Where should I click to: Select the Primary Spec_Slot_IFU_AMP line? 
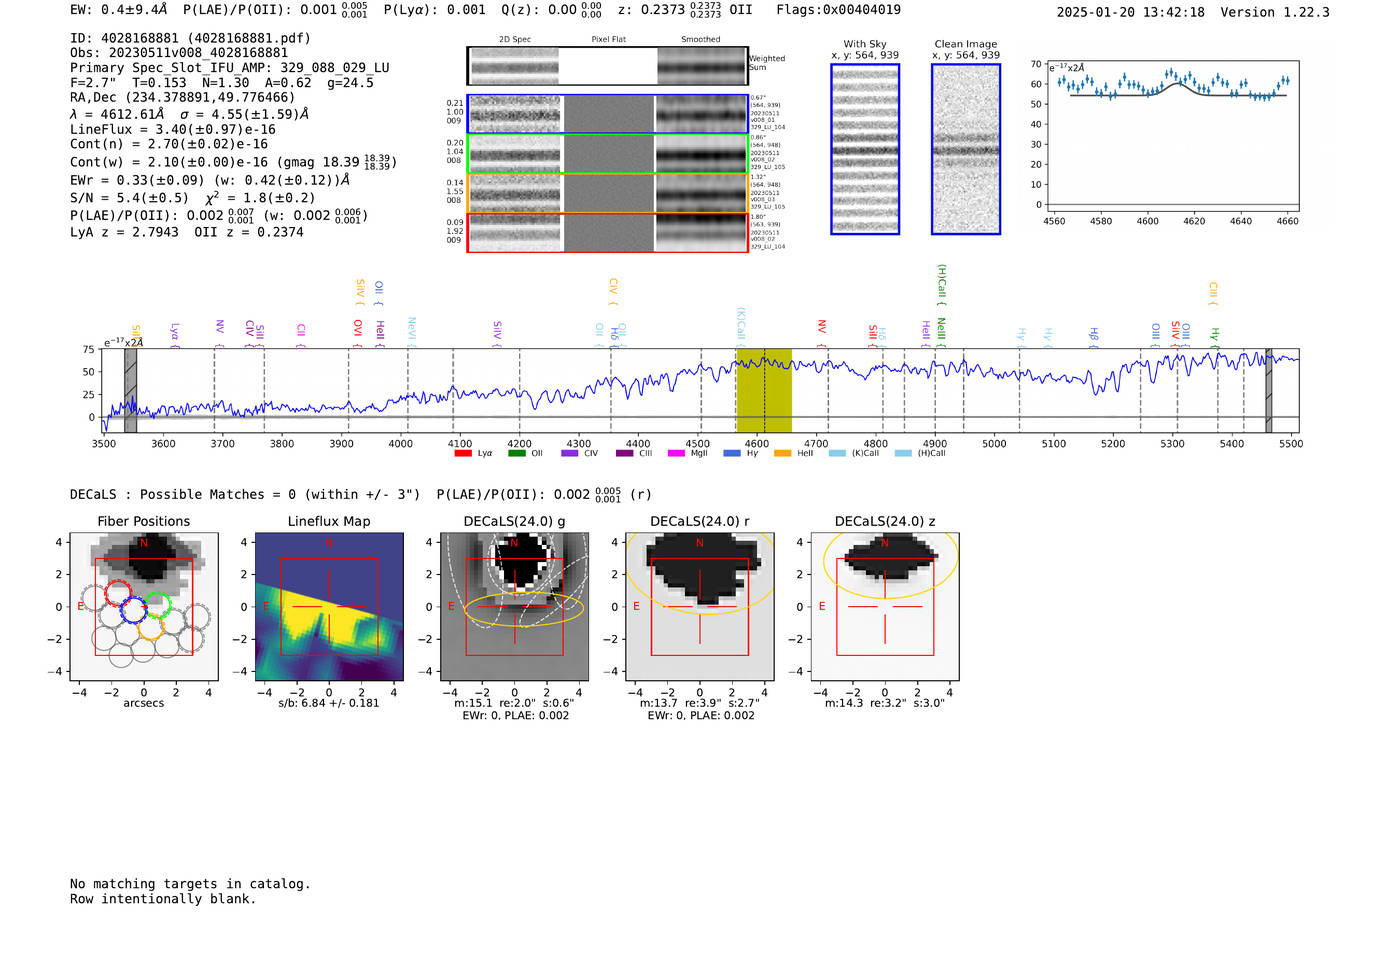click(x=230, y=68)
